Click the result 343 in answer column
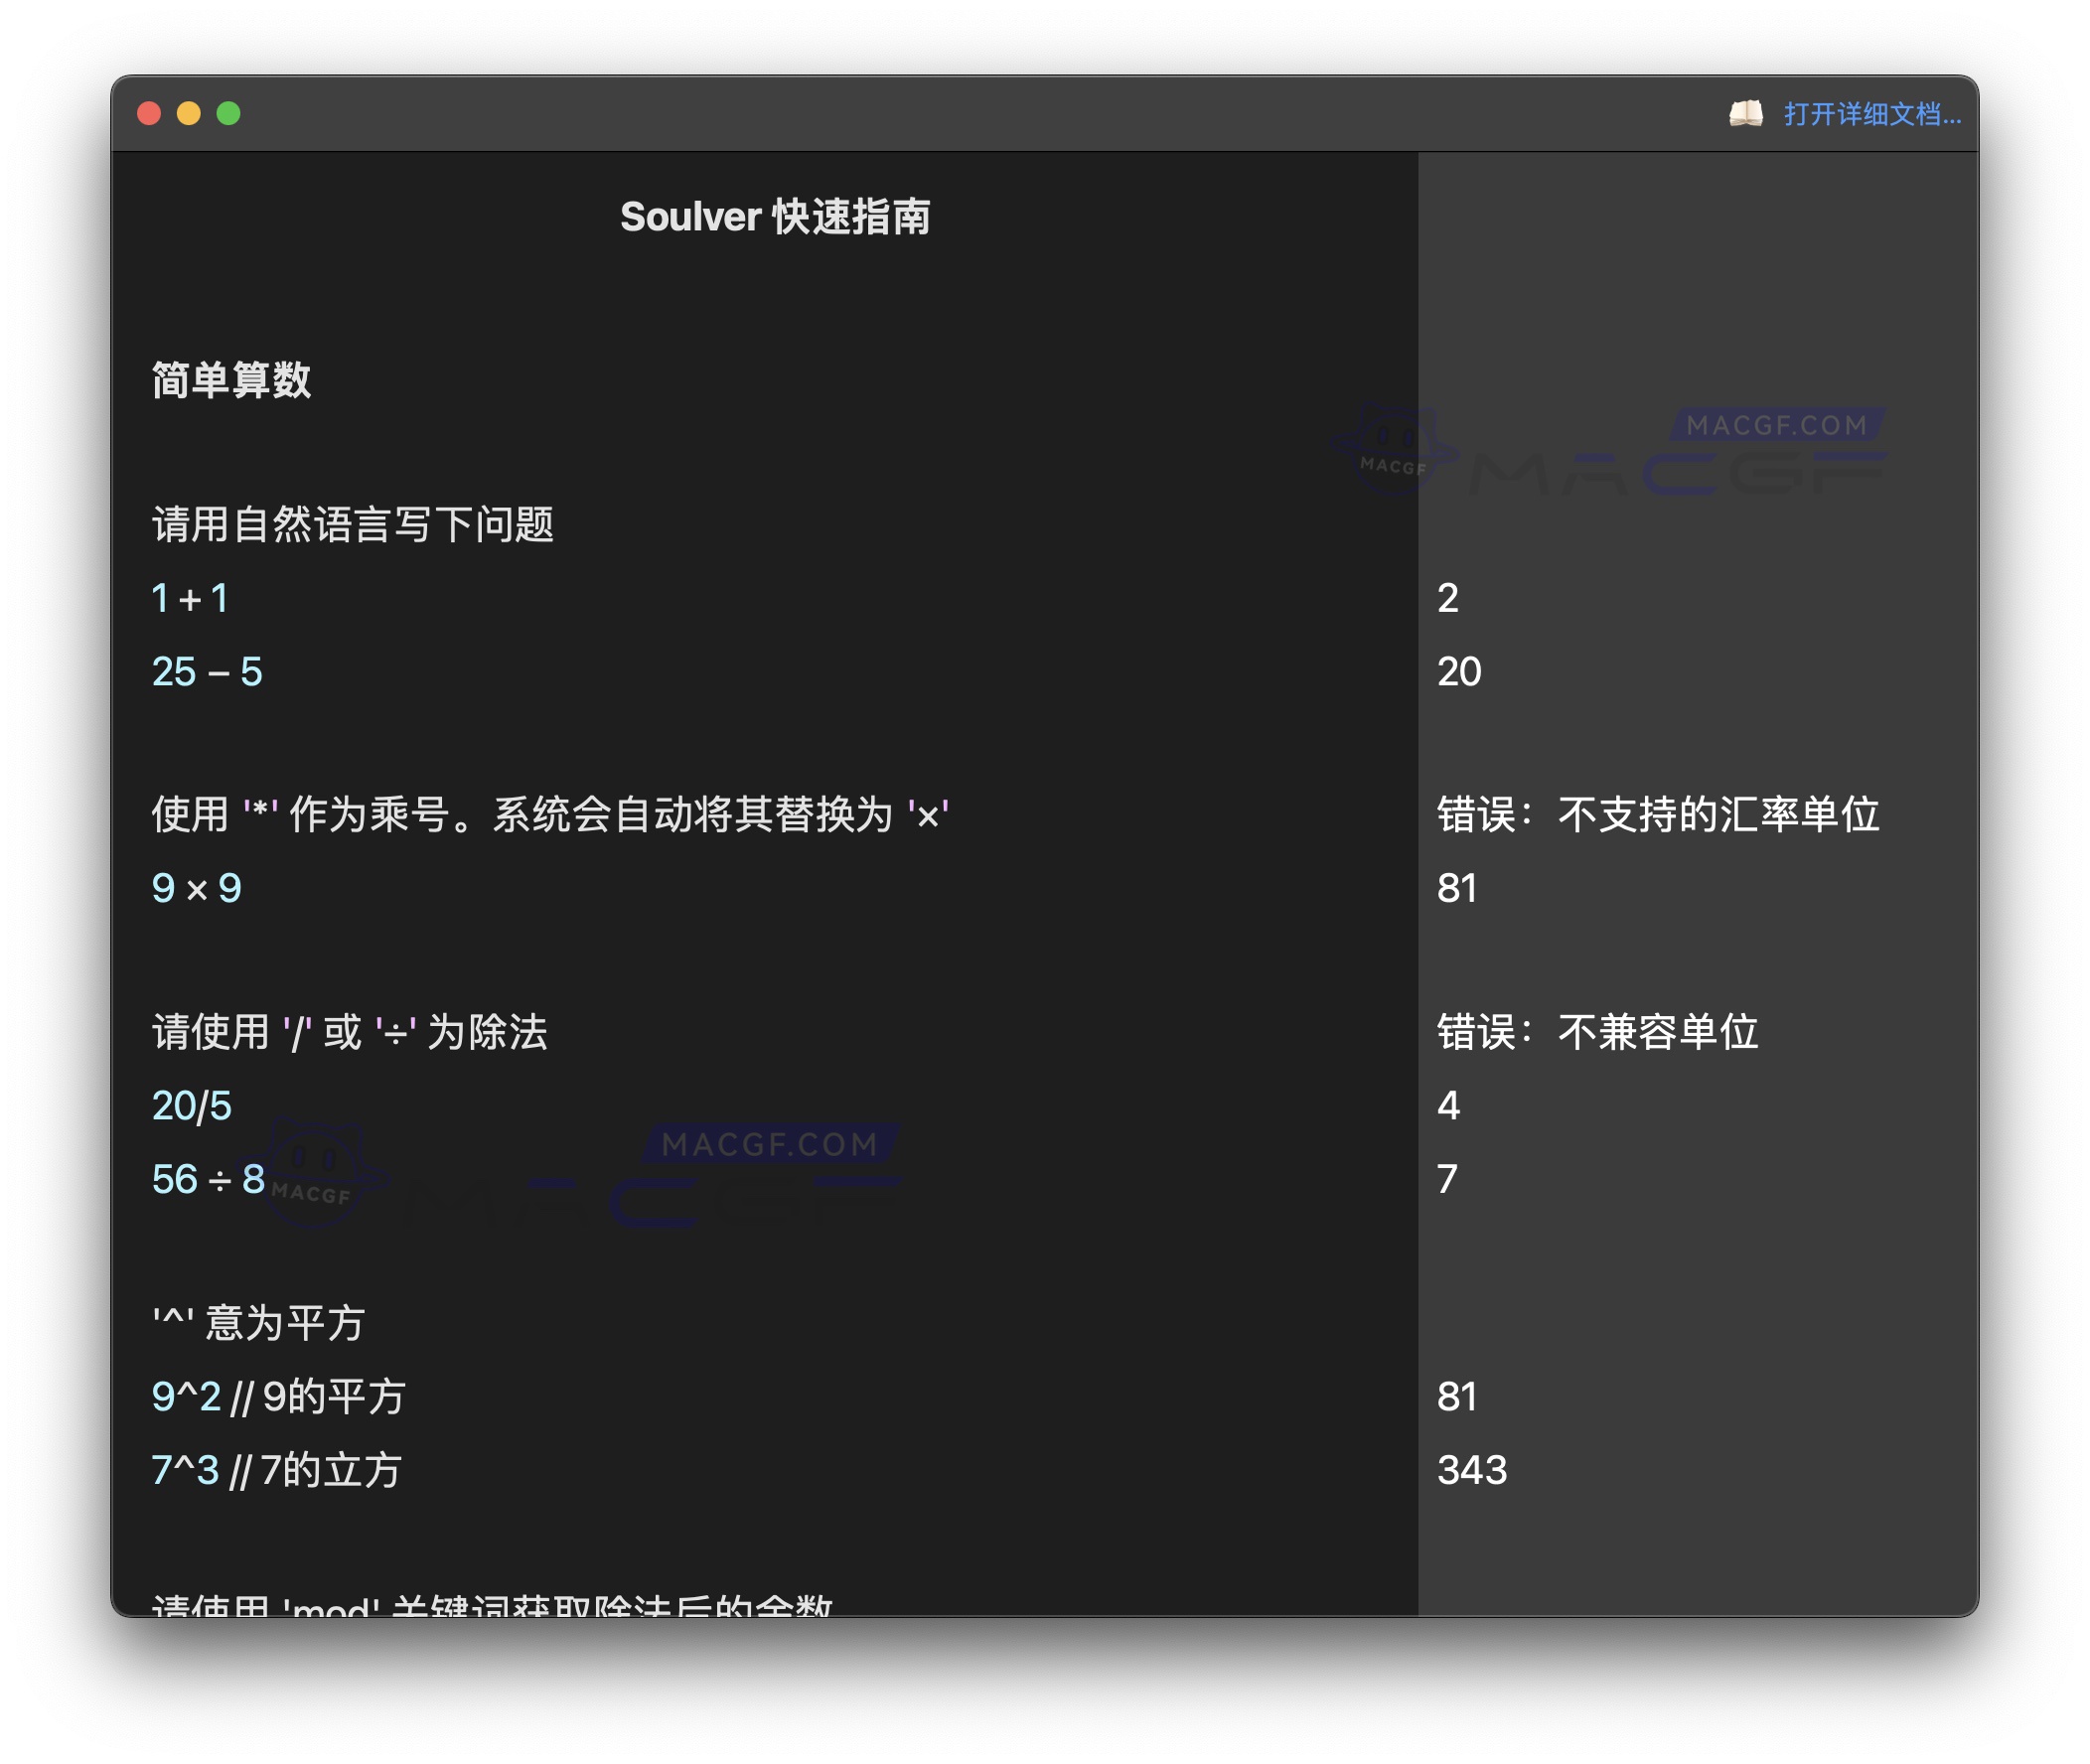2090x1764 pixels. point(1473,1469)
